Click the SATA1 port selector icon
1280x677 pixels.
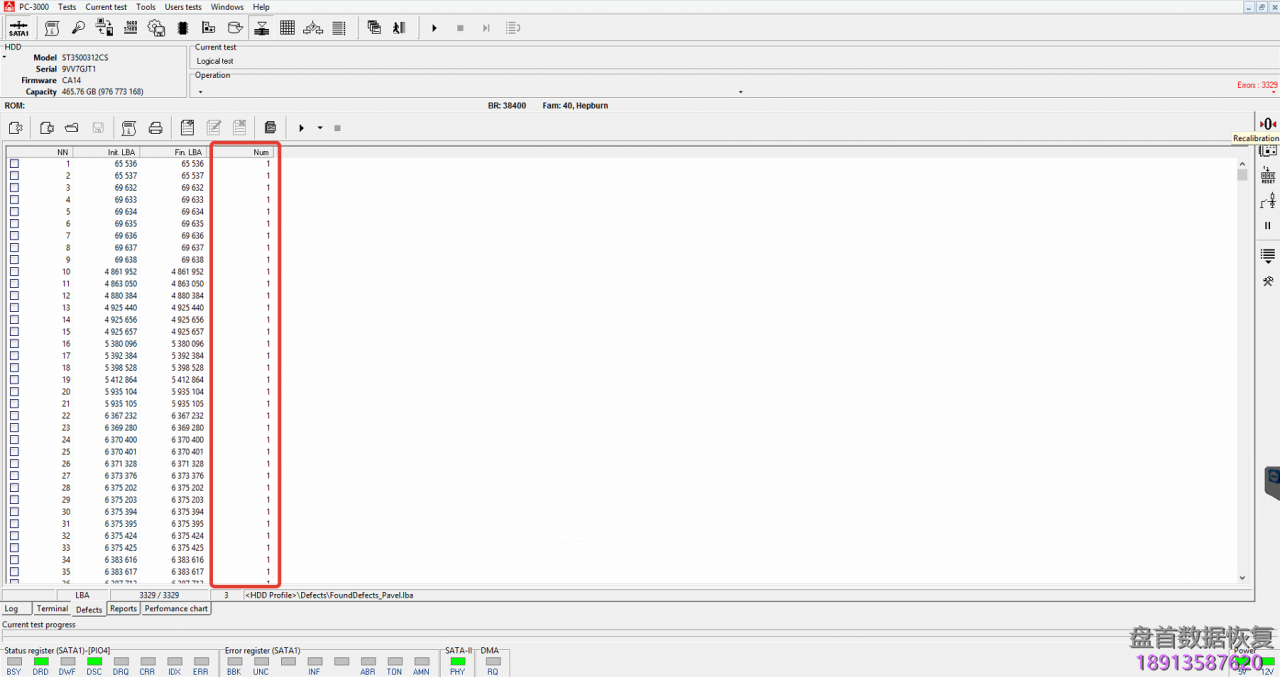point(18,28)
